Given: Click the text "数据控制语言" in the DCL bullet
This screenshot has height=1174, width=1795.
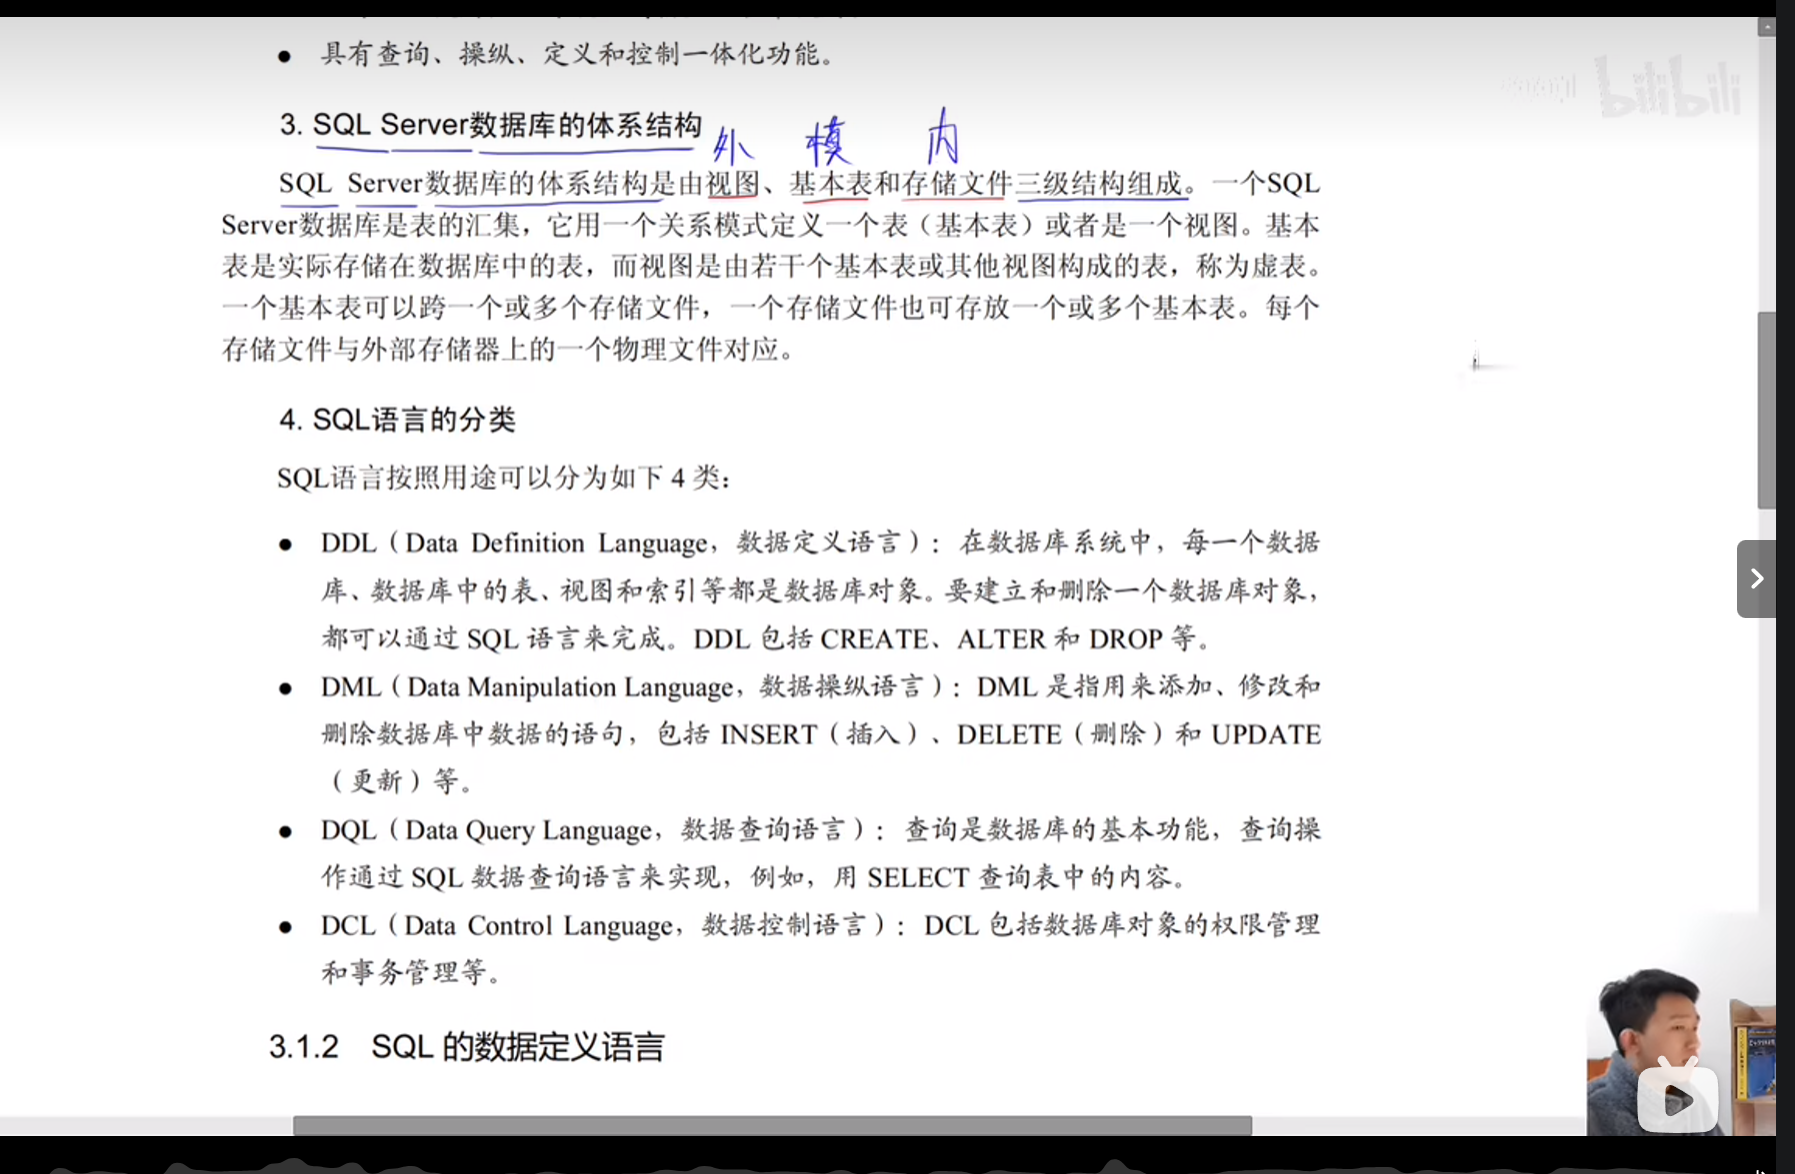Looking at the screenshot, I should (784, 925).
